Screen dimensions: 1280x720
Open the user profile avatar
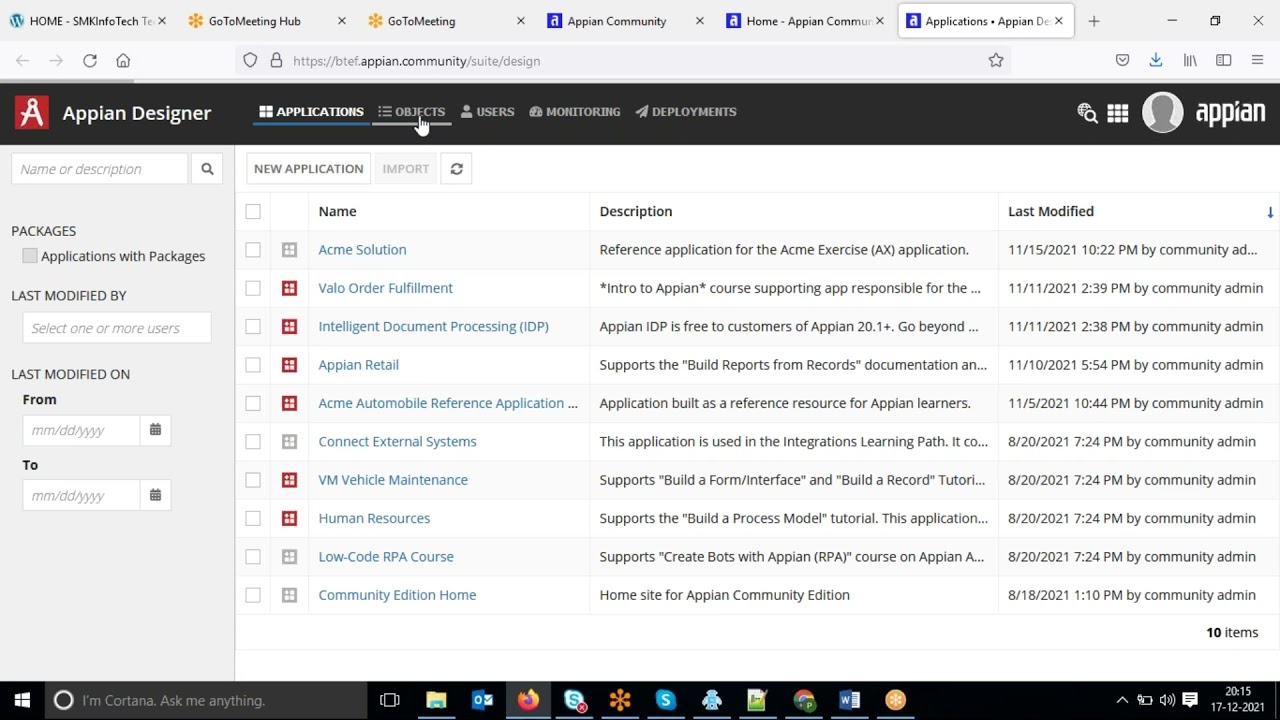tap(1162, 112)
